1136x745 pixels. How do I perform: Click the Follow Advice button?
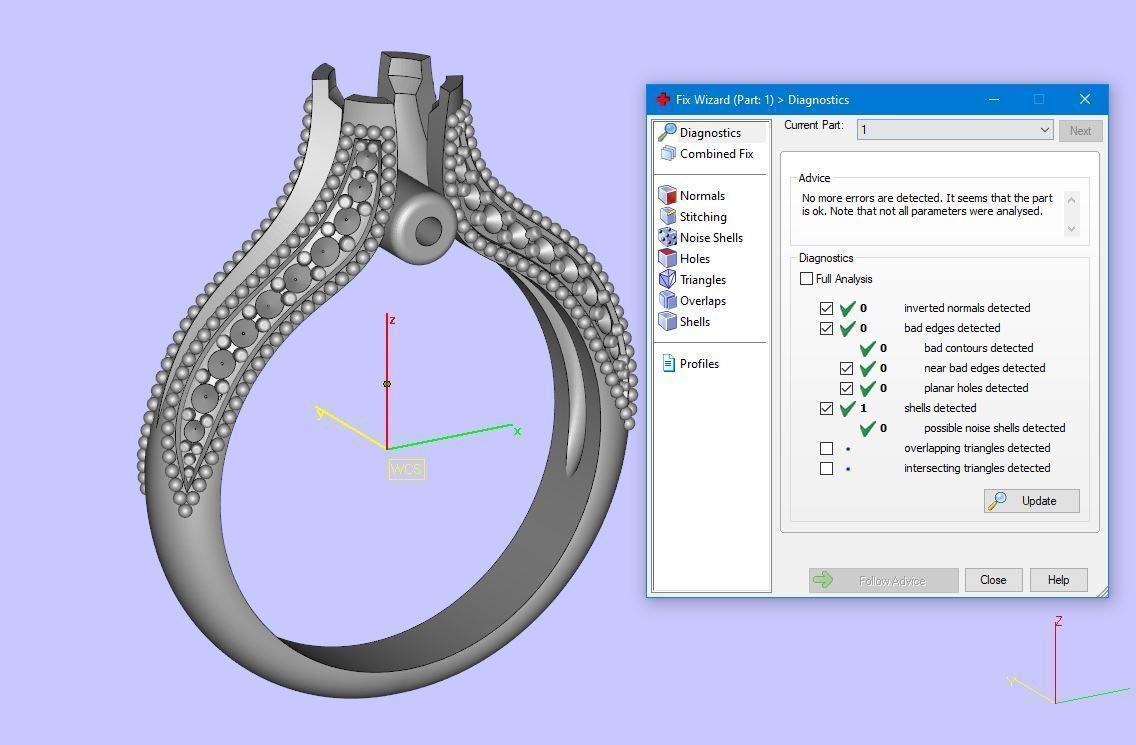[x=884, y=580]
